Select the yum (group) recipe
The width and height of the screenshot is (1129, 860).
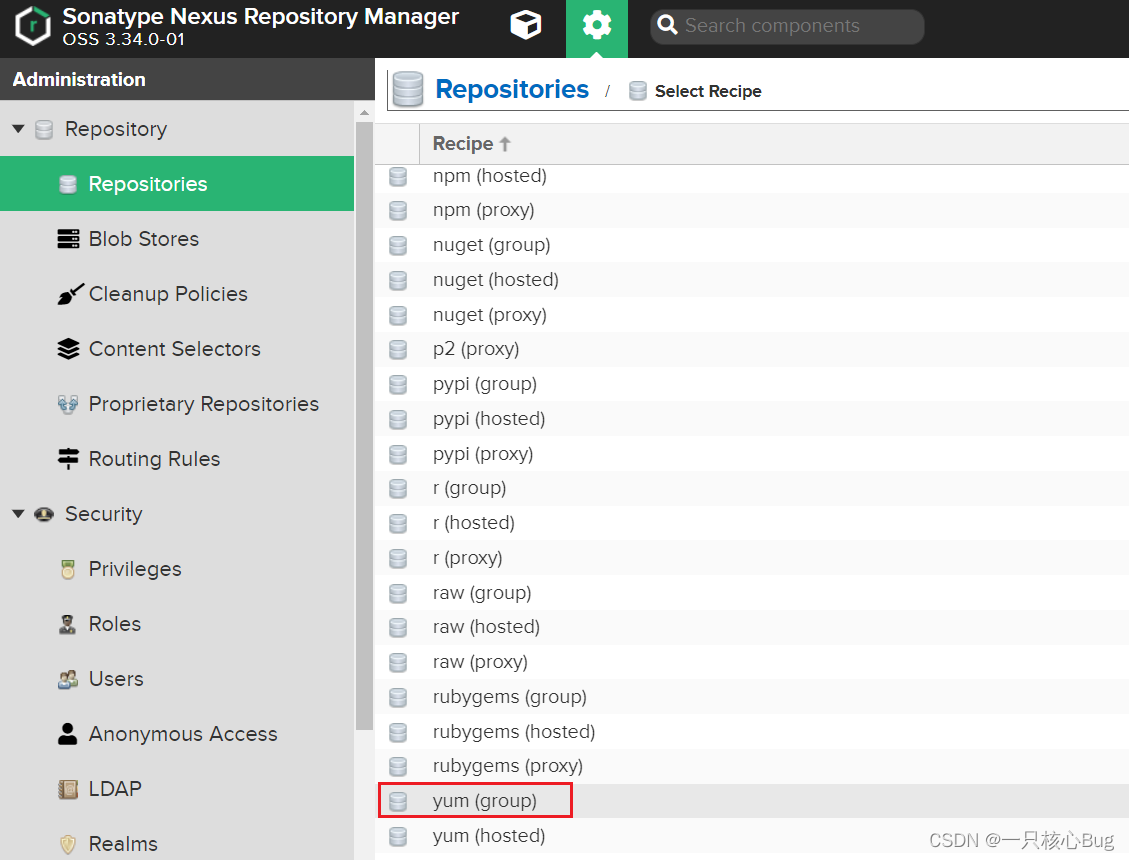pyautogui.click(x=752, y=801)
